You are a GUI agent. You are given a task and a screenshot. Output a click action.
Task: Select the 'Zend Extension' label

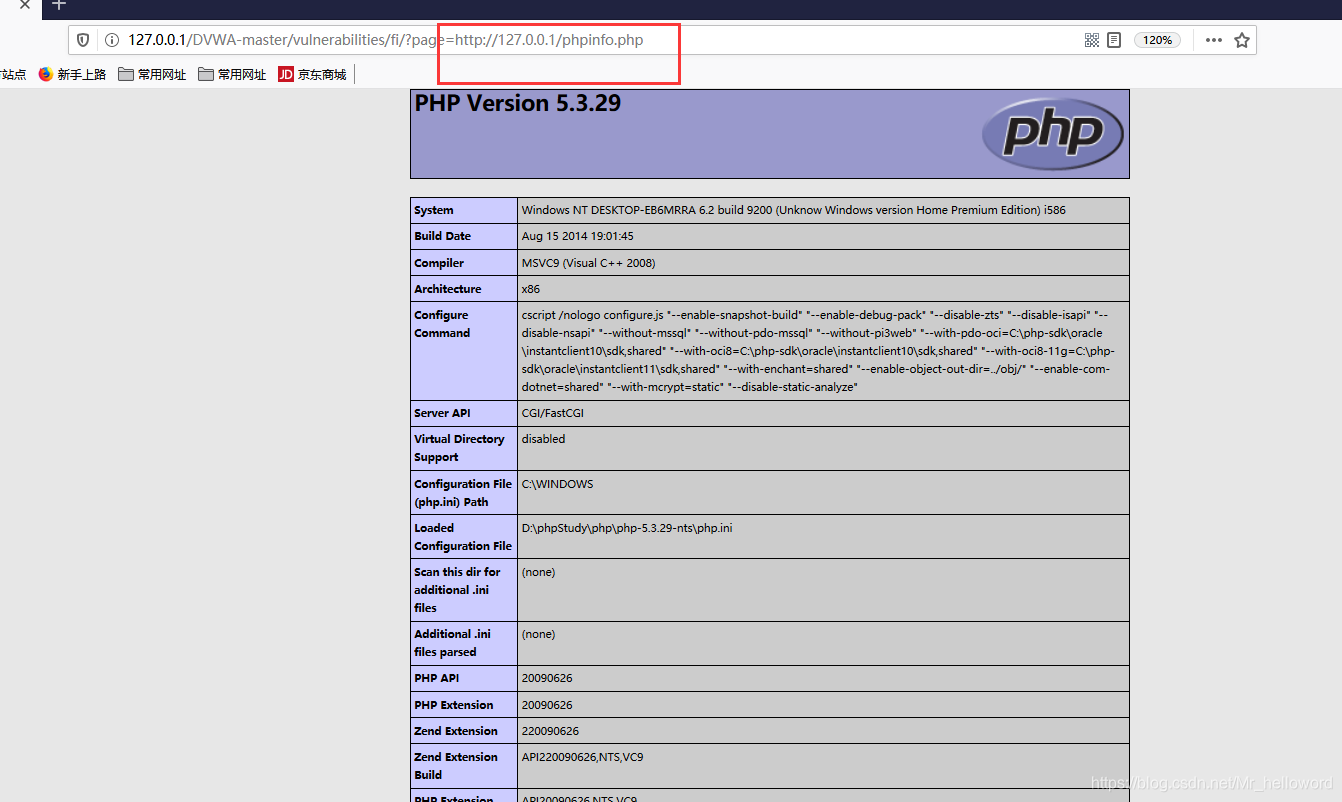point(456,731)
